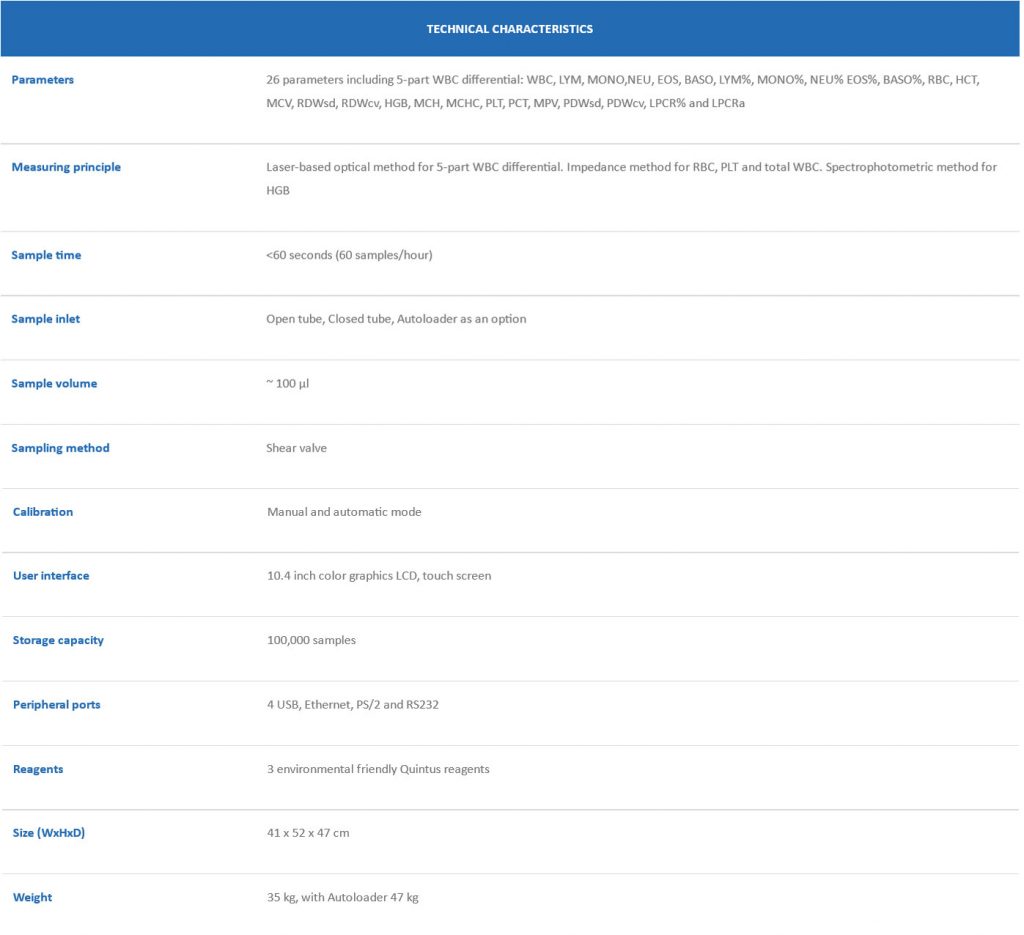
Task: Select the Sample inlet label
Action: coord(46,319)
